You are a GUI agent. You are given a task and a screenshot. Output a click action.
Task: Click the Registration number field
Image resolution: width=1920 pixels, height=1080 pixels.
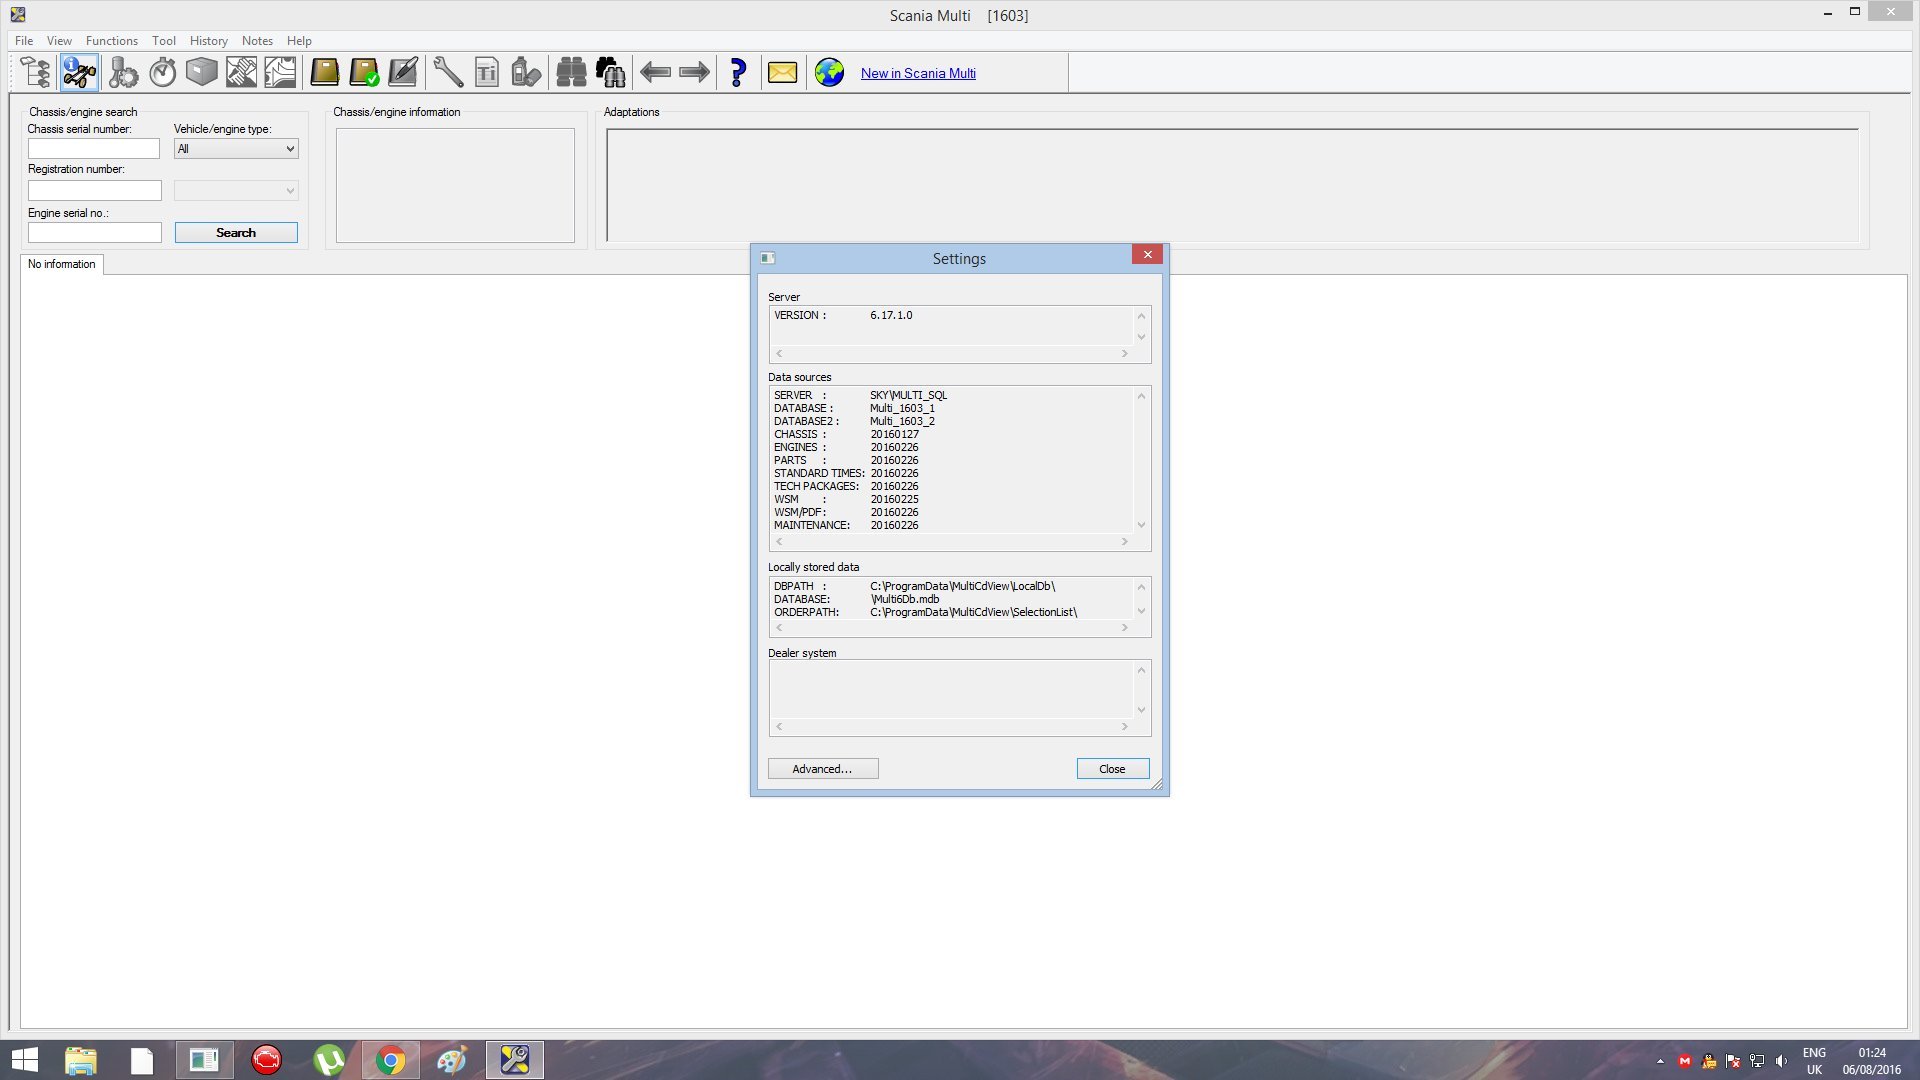coord(94,191)
